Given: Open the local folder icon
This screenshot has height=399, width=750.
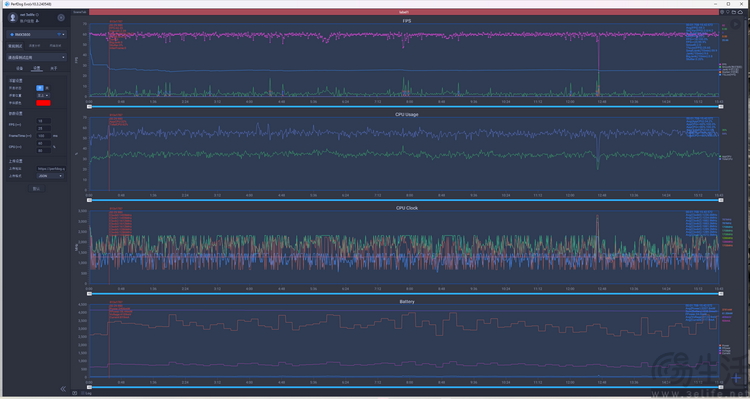Looking at the screenshot, I should click(x=734, y=12).
